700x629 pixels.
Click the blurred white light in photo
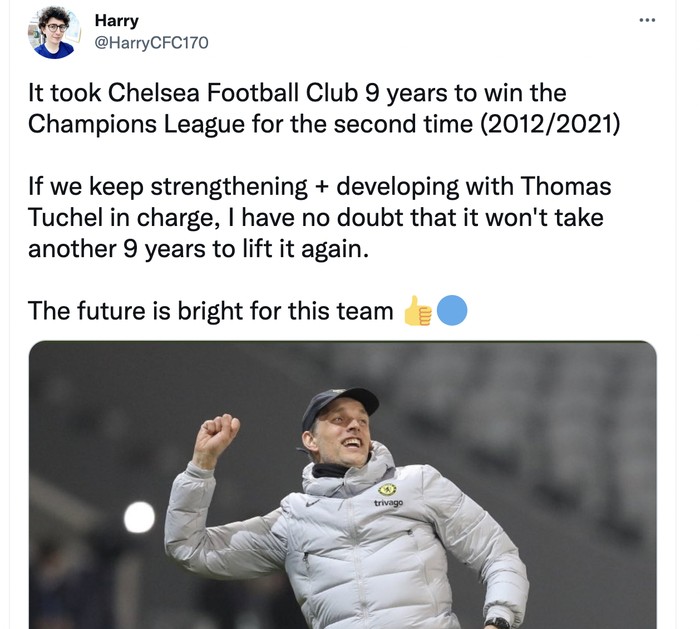tap(139, 517)
